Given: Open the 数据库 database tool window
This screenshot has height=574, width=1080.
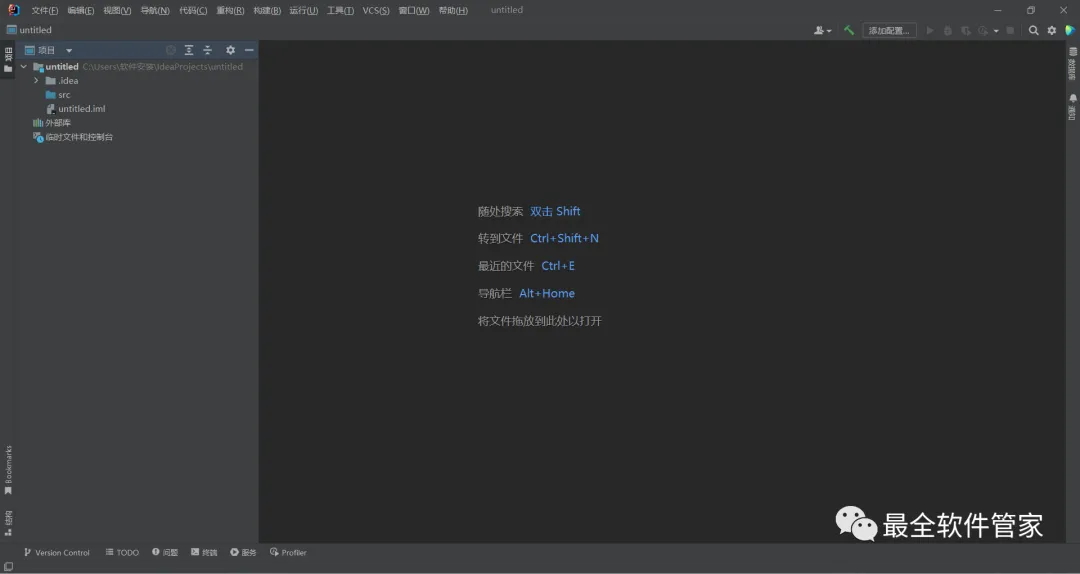Looking at the screenshot, I should [1072, 64].
